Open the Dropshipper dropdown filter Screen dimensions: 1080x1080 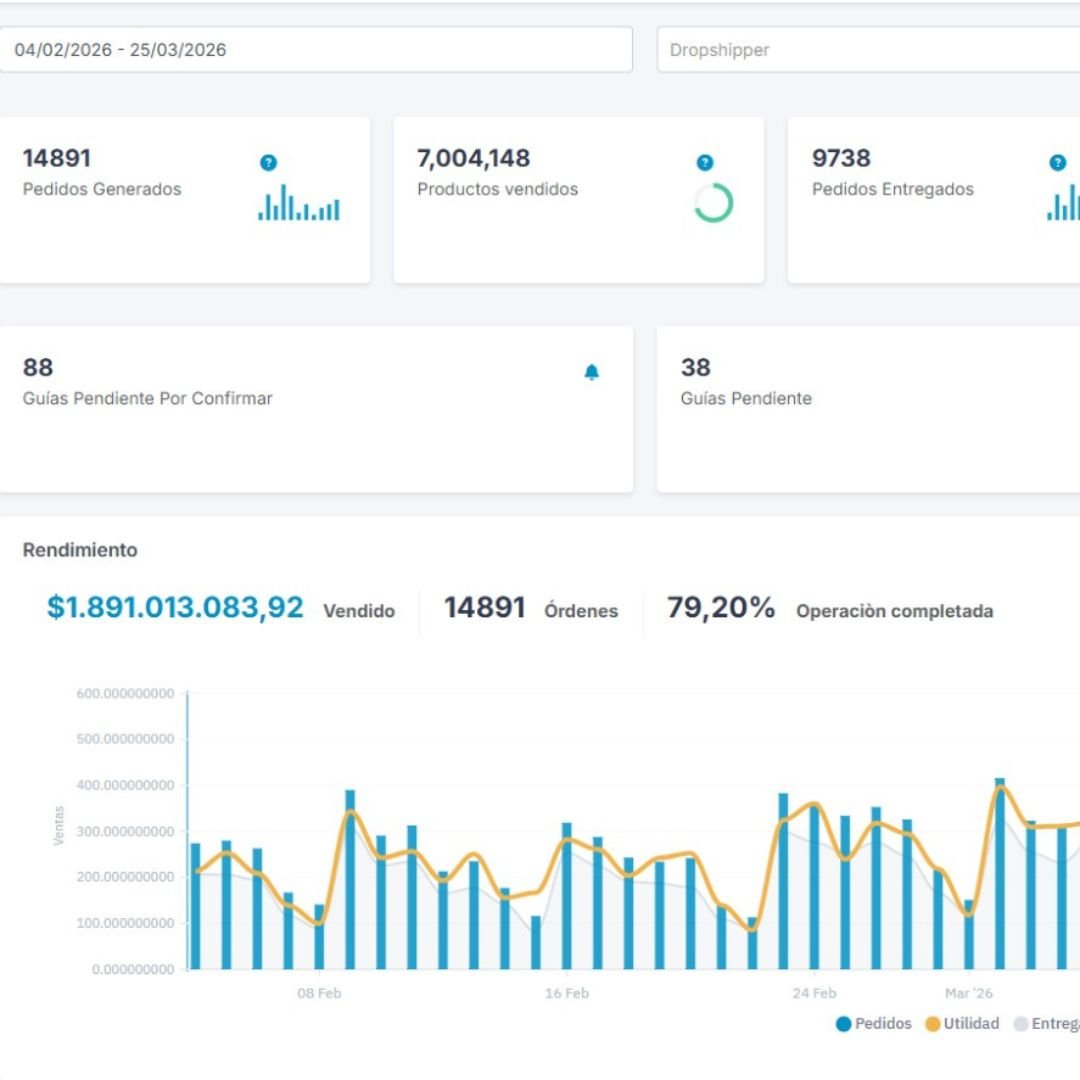click(868, 50)
